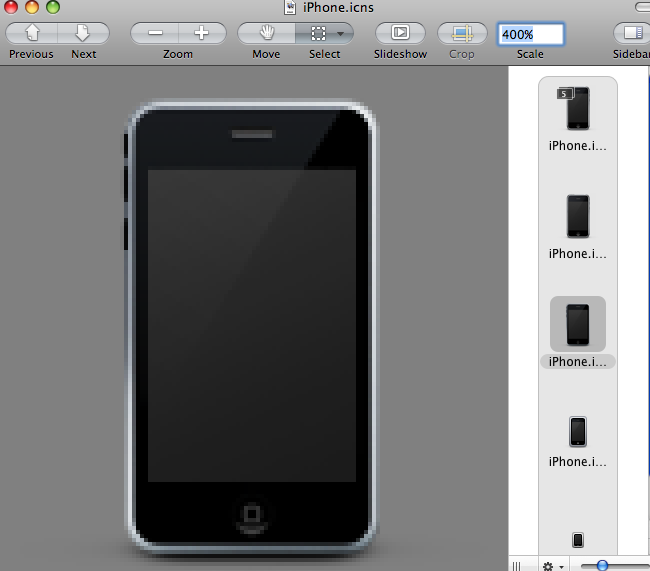
Task: Zoom in with the plus button
Action: (202, 33)
